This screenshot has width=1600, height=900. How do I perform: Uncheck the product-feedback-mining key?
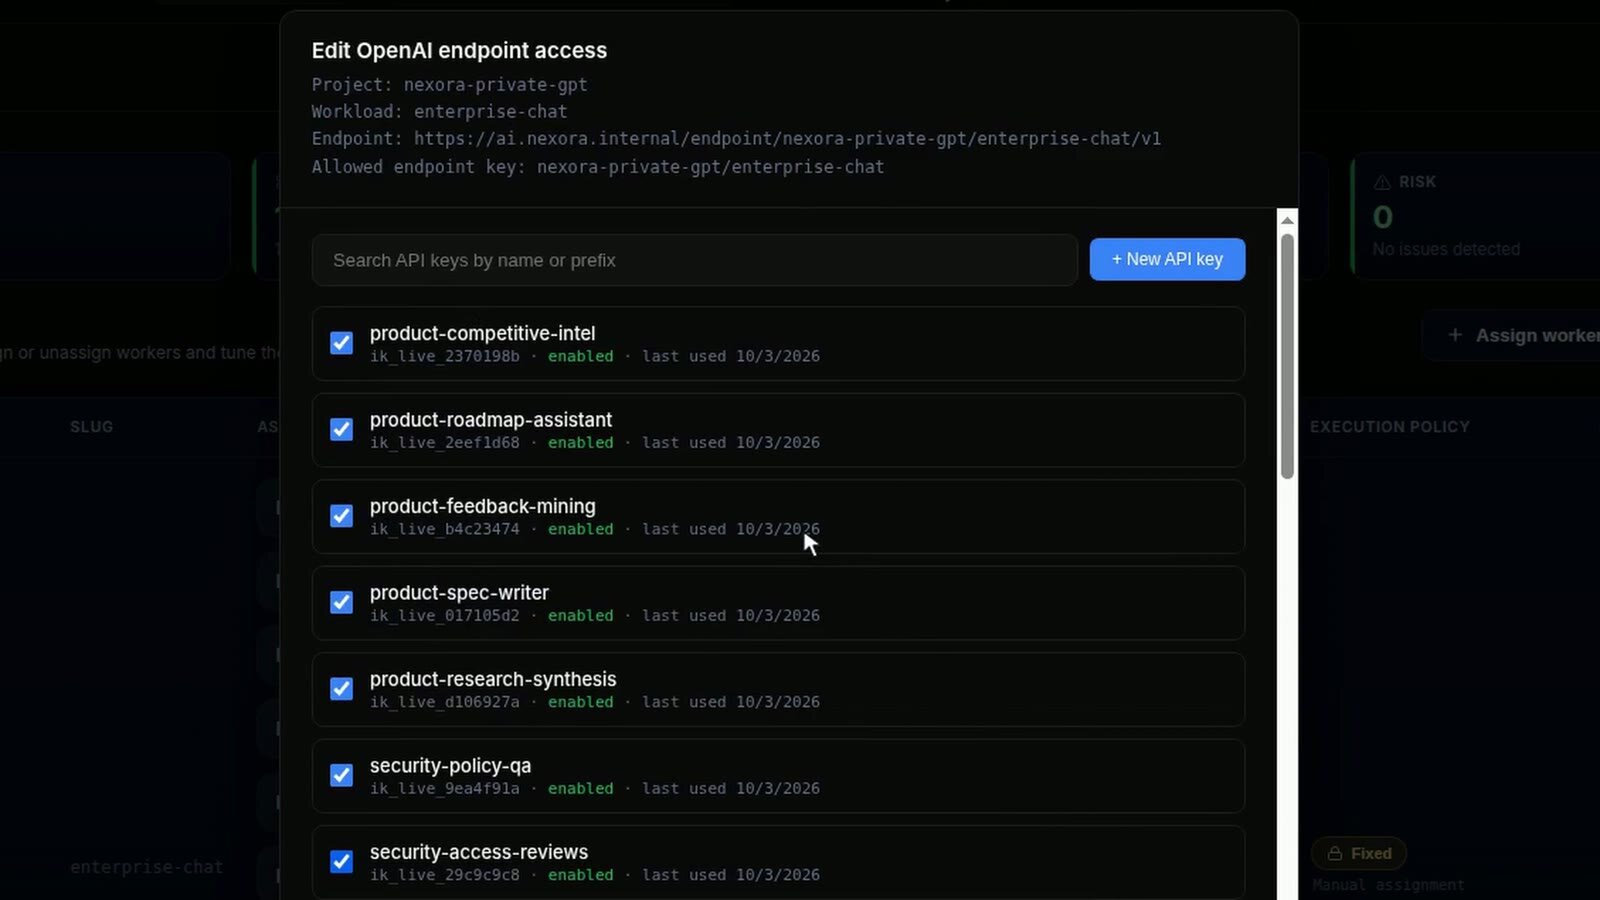coord(341,516)
